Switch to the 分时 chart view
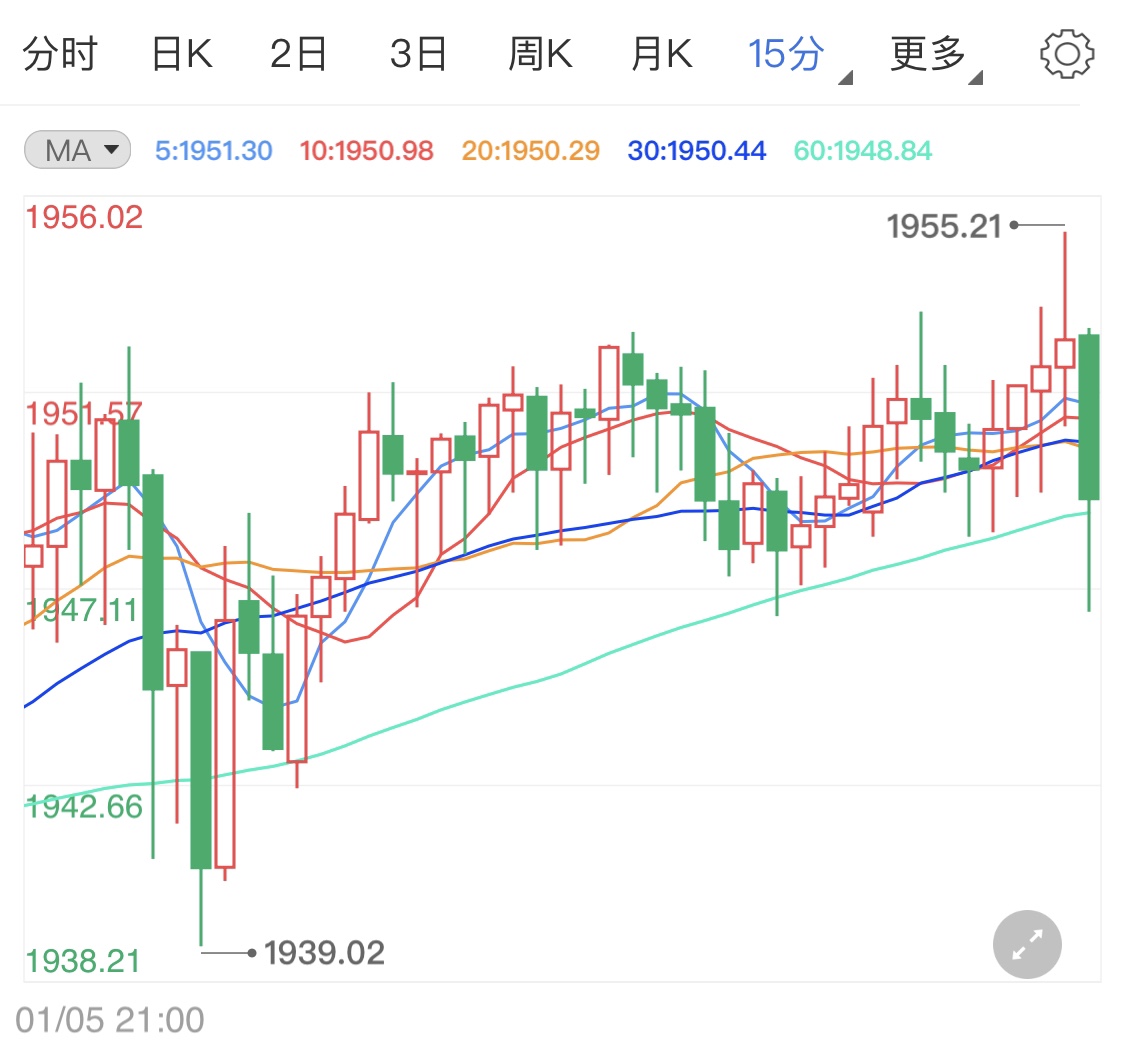 point(62,55)
